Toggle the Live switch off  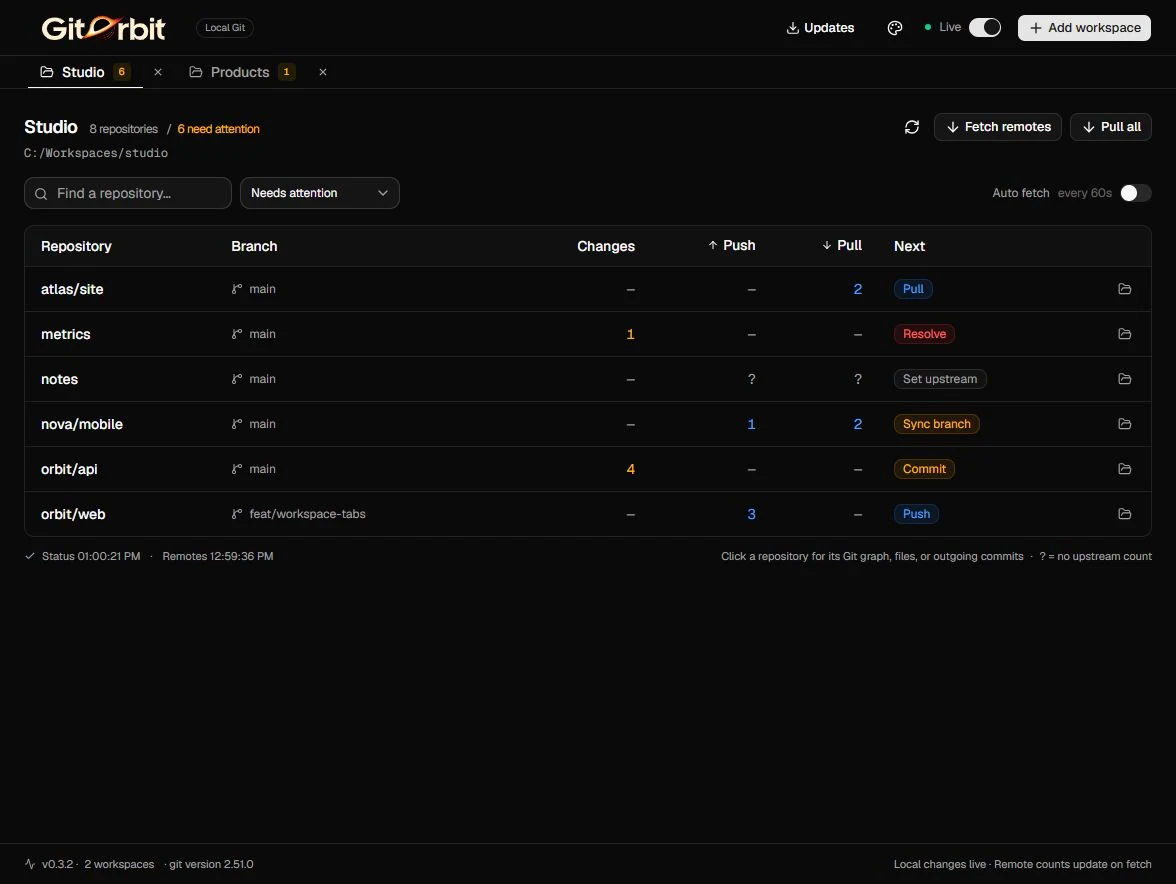tap(985, 28)
